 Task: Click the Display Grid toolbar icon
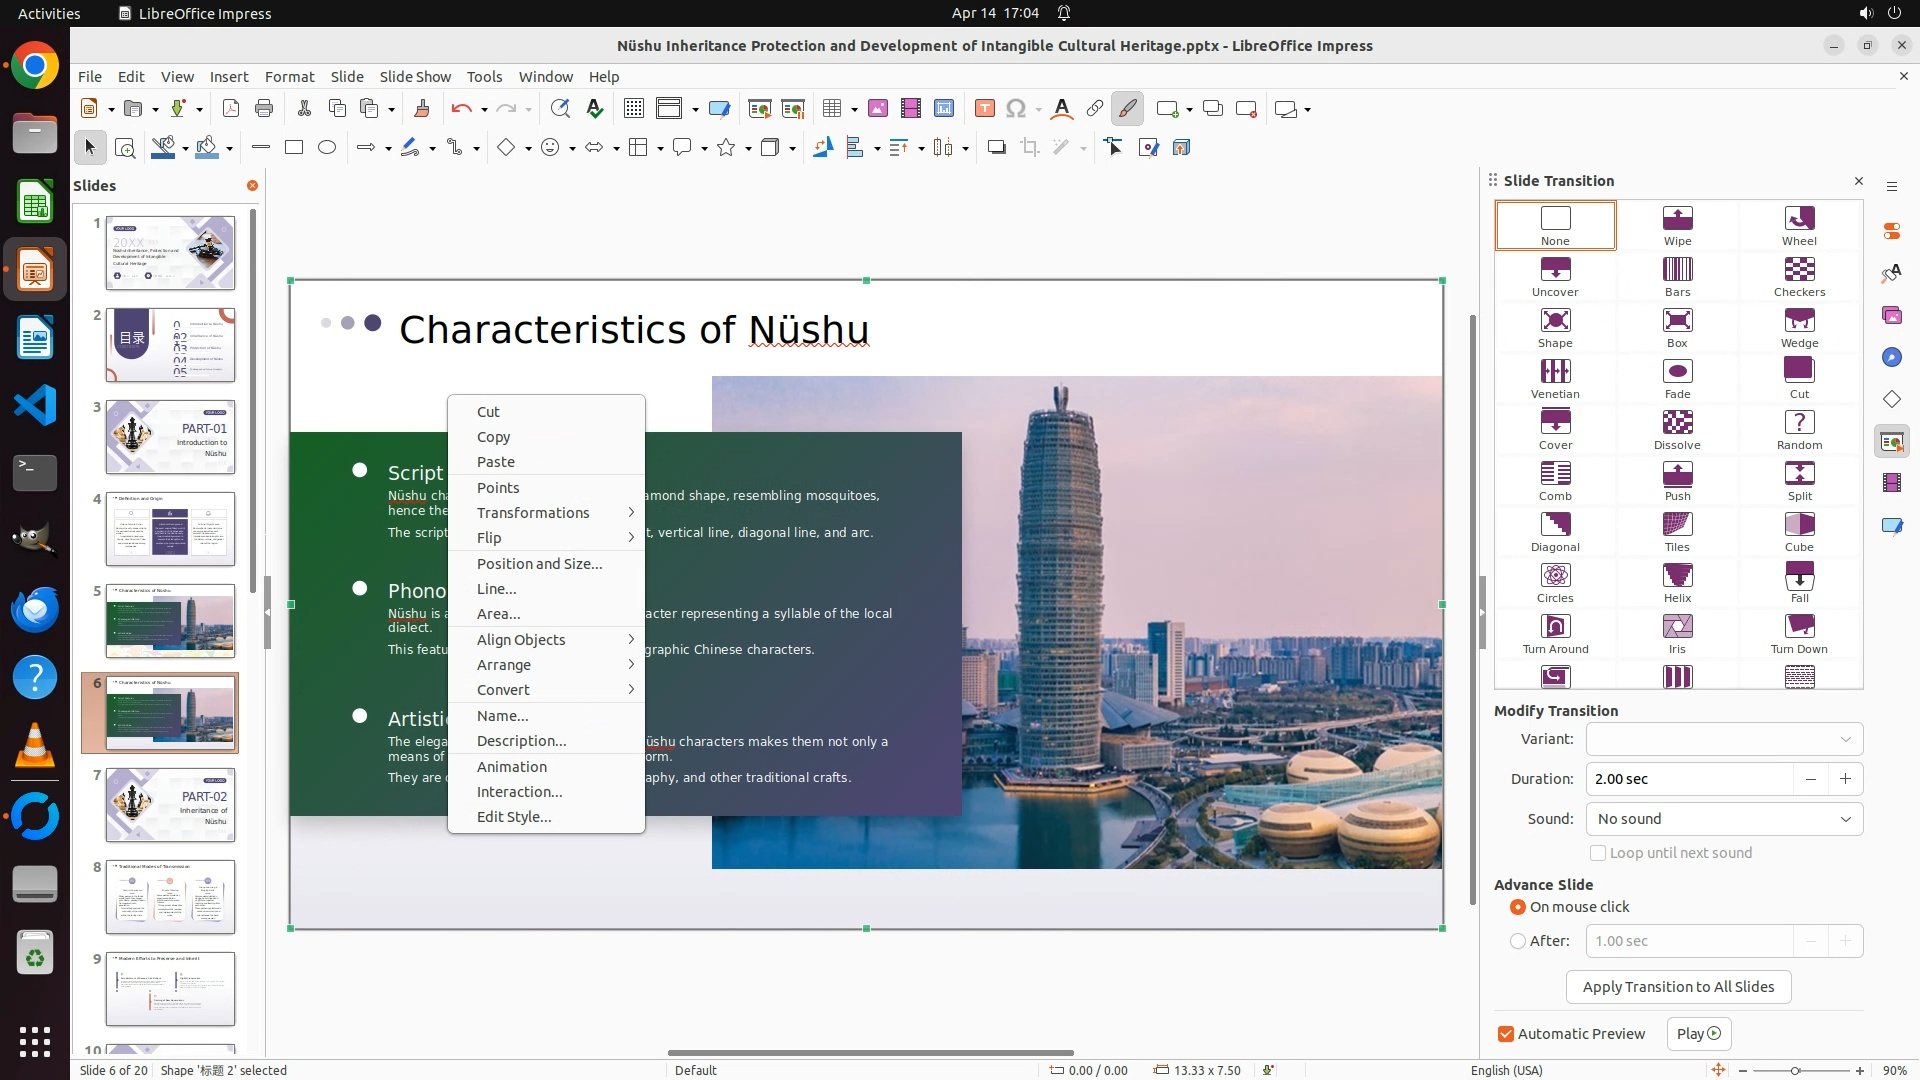(633, 109)
